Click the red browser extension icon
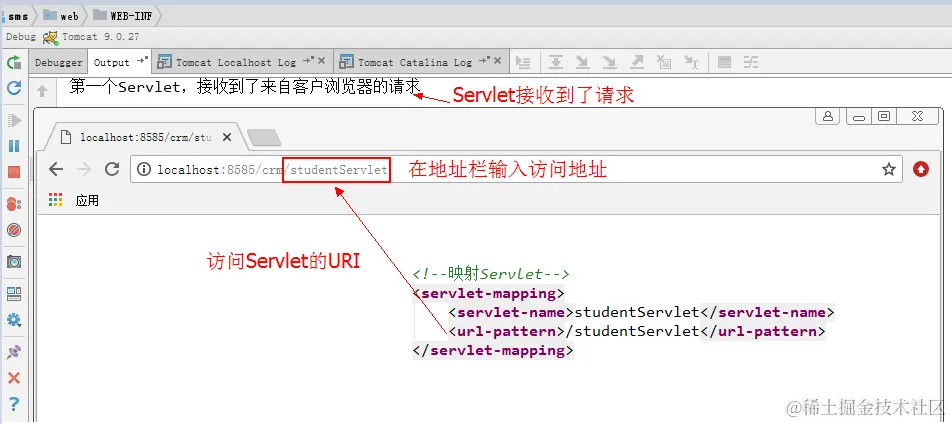 (x=921, y=169)
